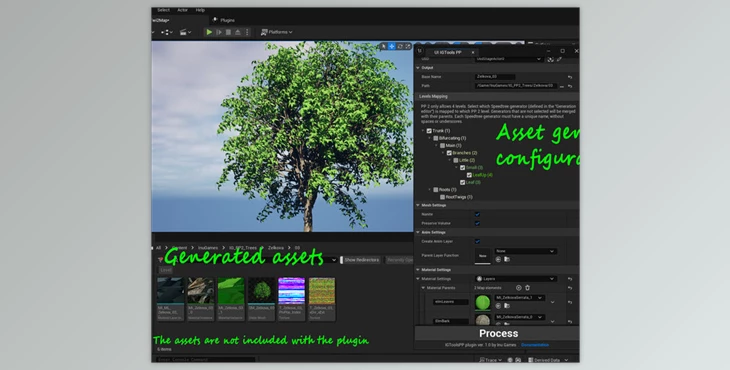
Task: Open the Platforms dropdown
Action: [277, 32]
